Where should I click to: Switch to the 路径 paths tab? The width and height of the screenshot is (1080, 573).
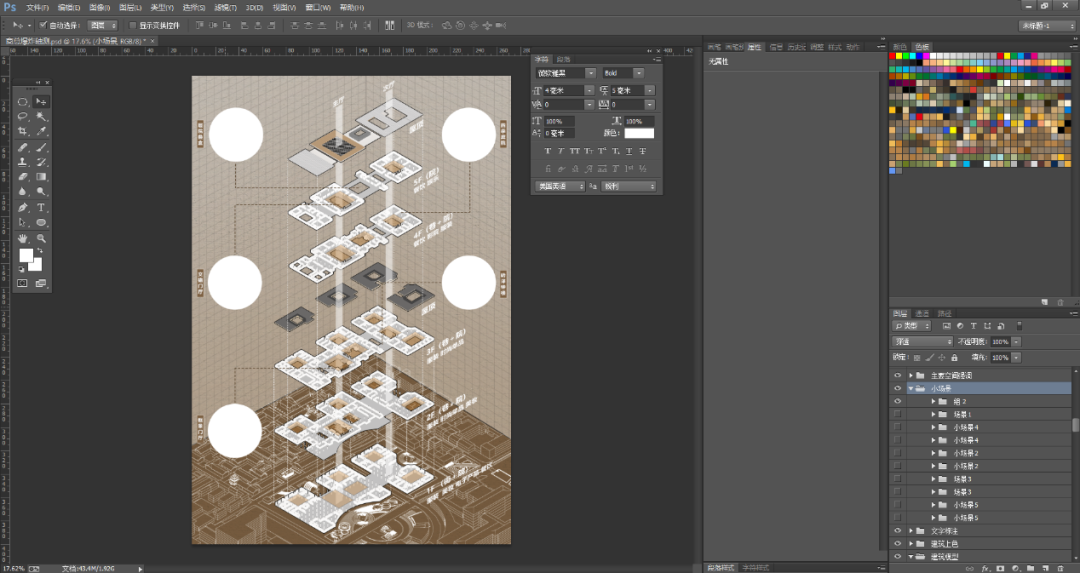tap(944, 313)
